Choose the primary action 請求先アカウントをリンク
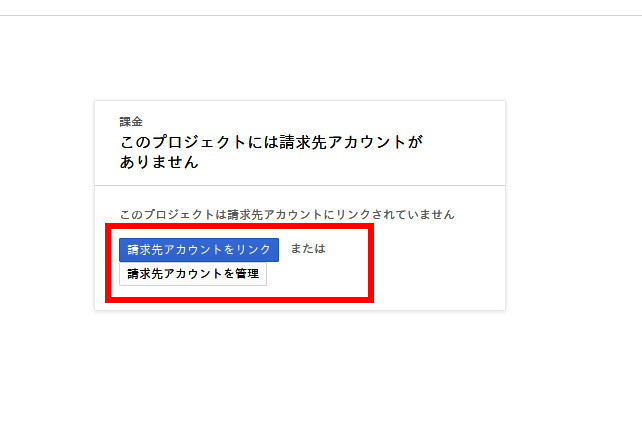 pos(199,250)
